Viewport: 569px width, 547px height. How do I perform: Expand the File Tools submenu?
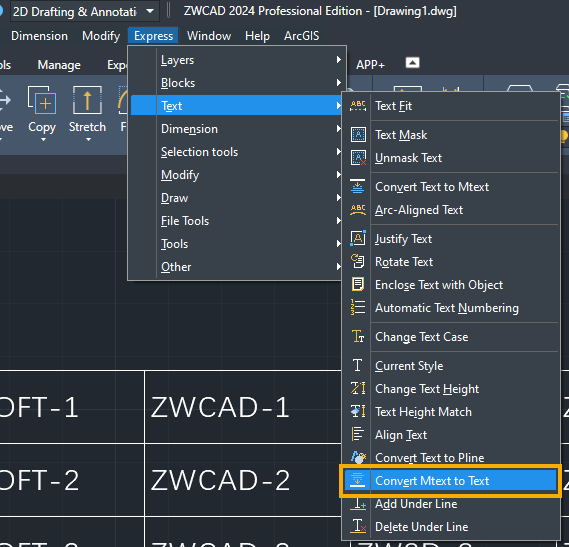[x=236, y=221]
